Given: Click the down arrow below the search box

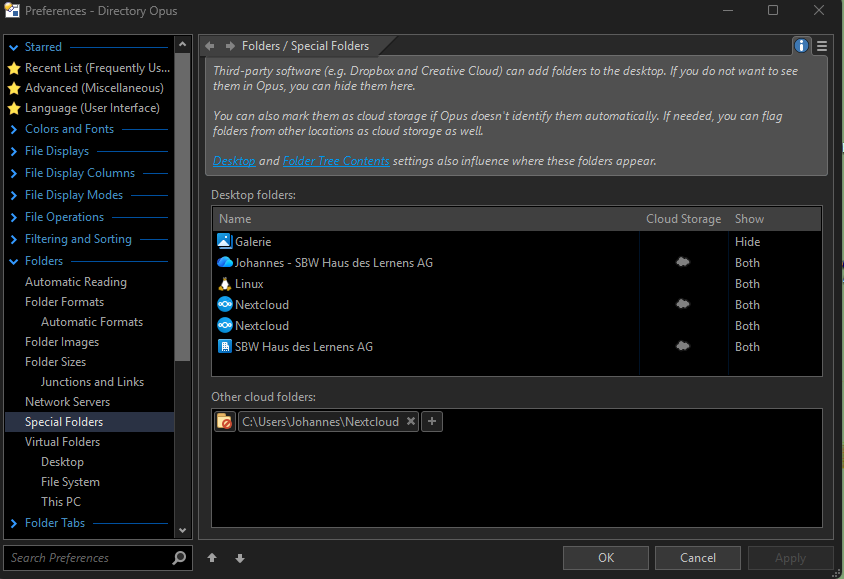Looking at the screenshot, I should (240, 558).
